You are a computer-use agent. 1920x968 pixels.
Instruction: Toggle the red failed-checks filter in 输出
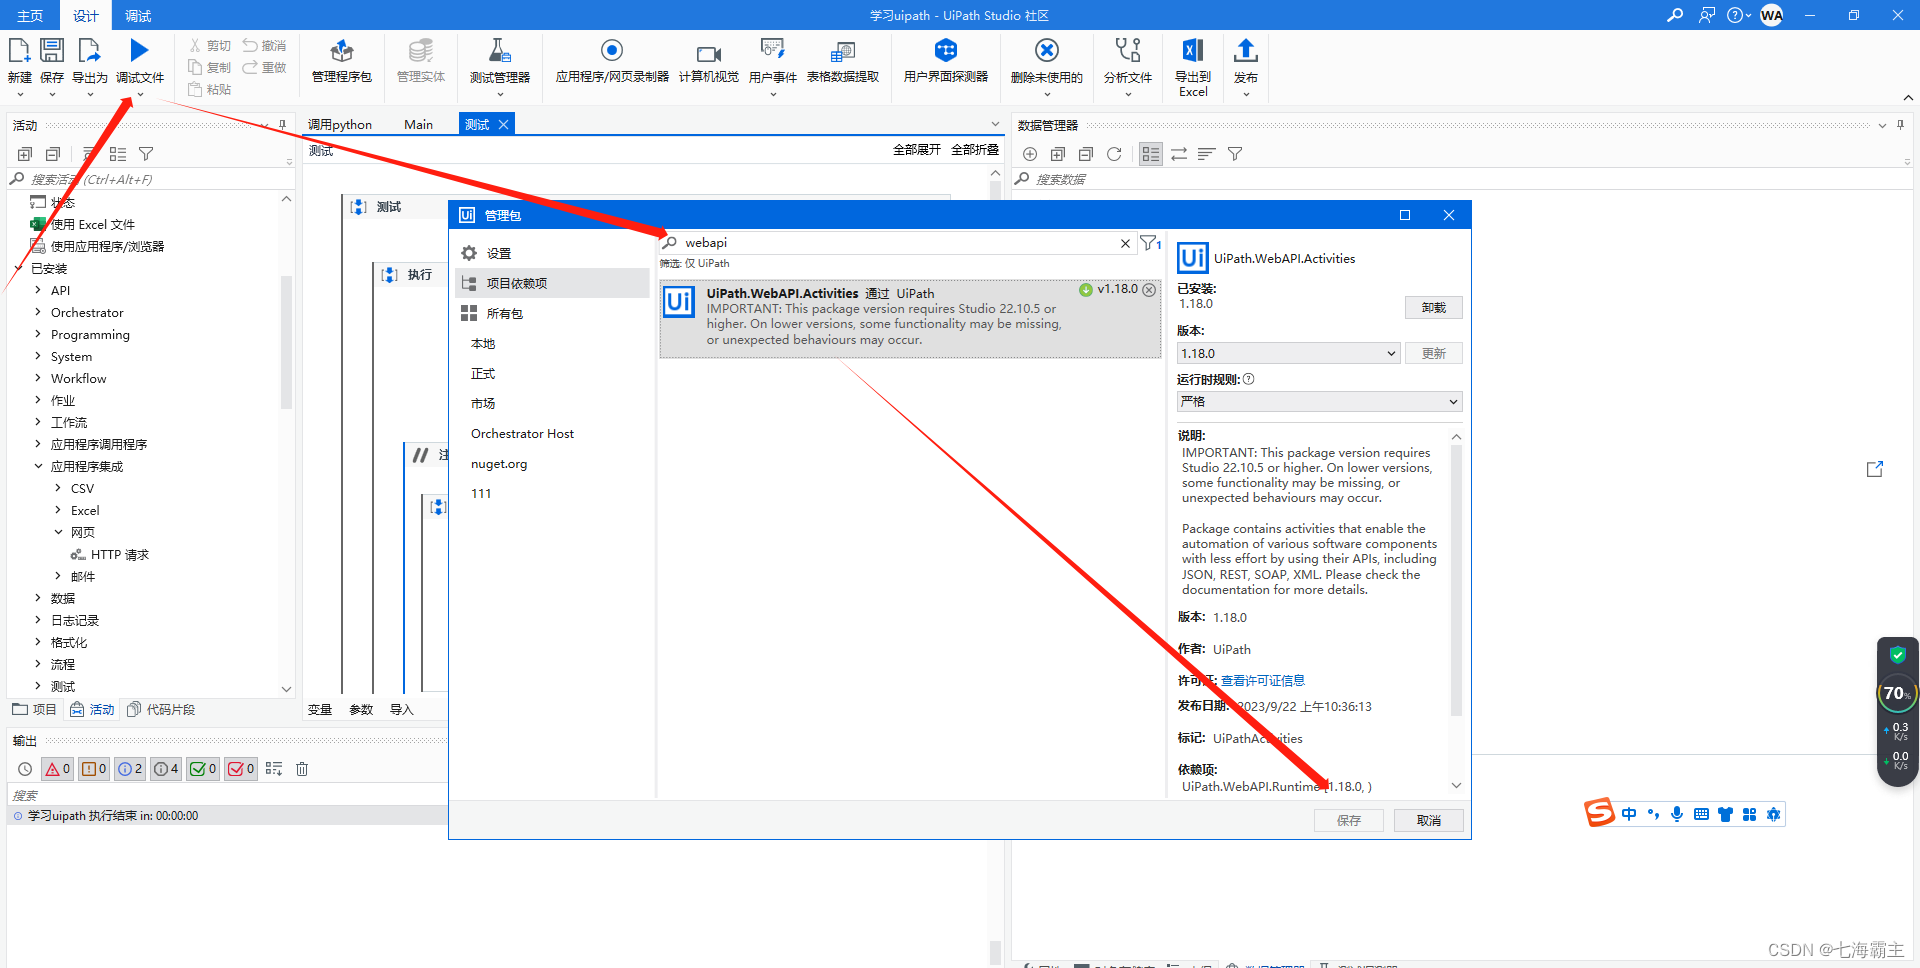point(241,769)
